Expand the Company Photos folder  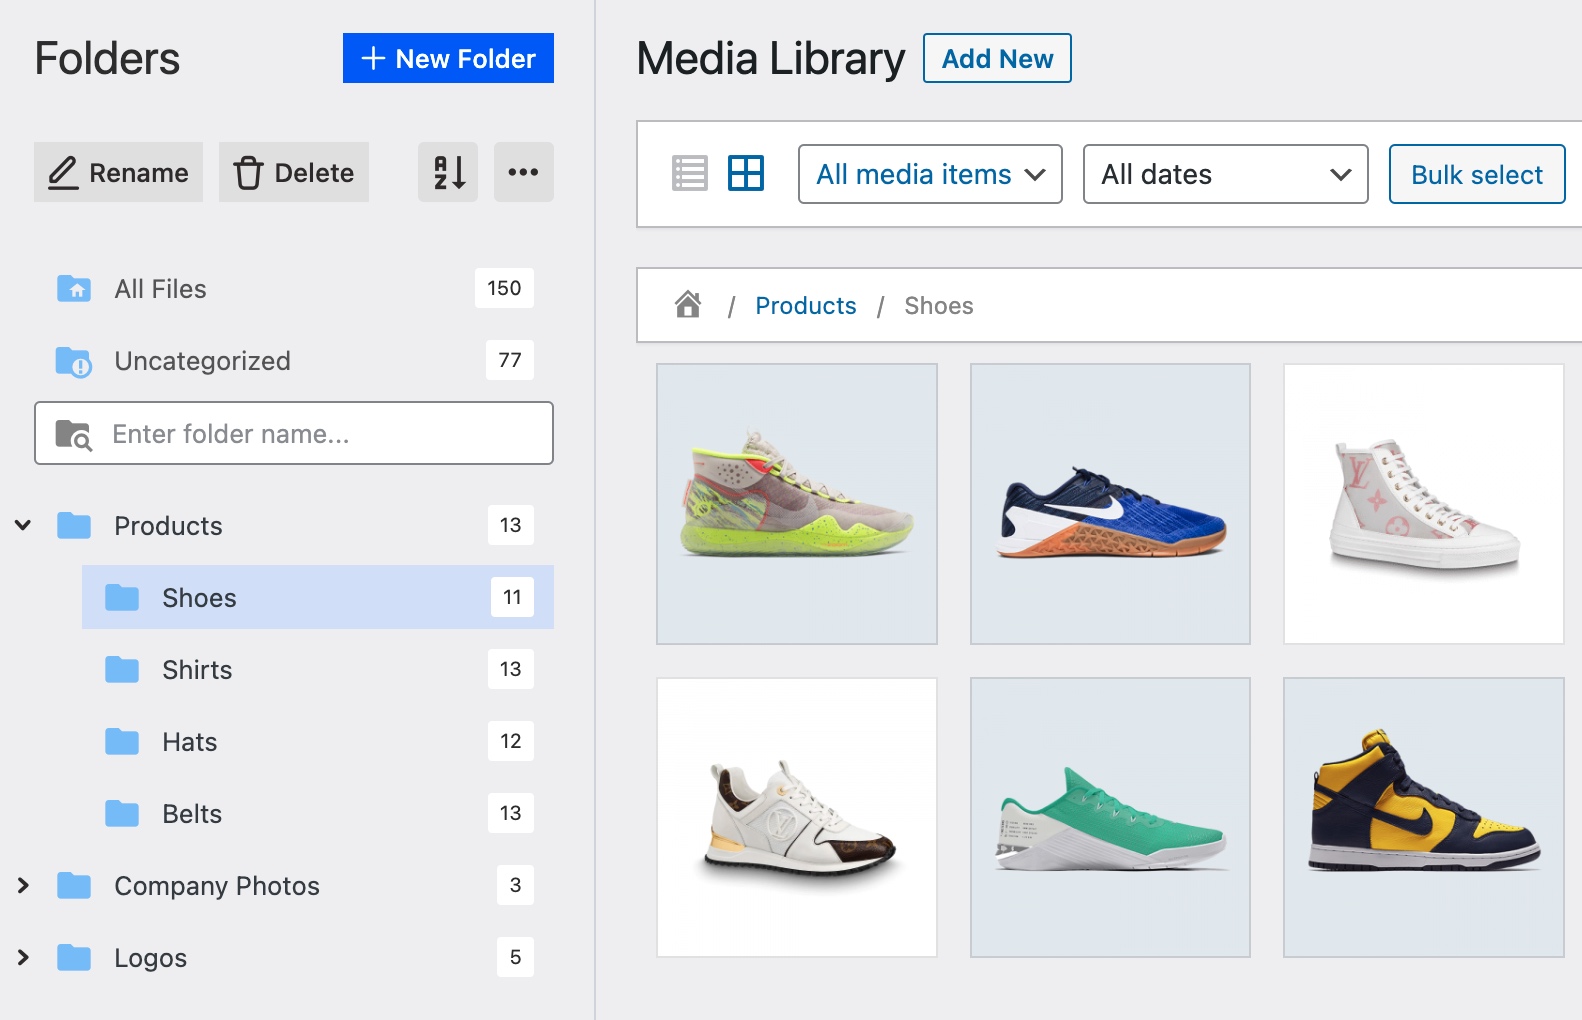click(23, 885)
